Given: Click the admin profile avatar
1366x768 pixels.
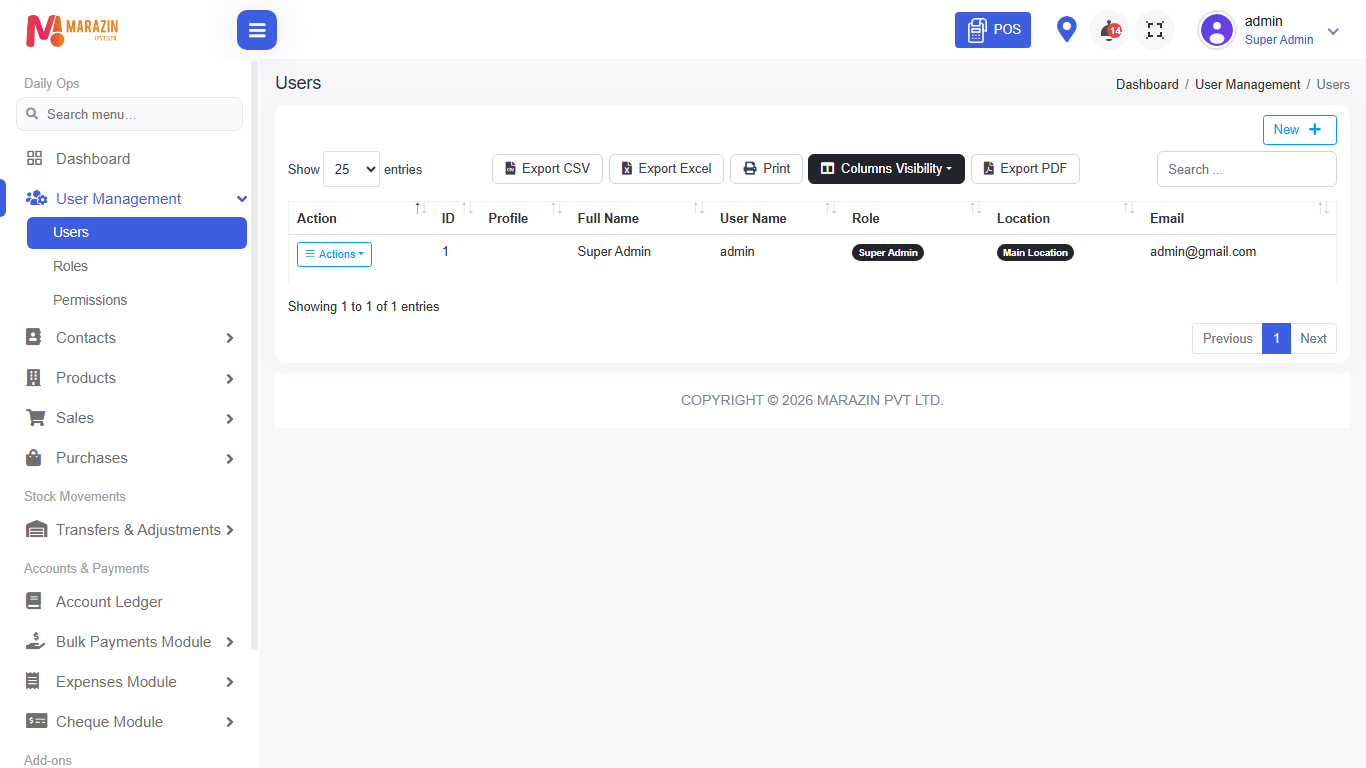Looking at the screenshot, I should (x=1217, y=30).
